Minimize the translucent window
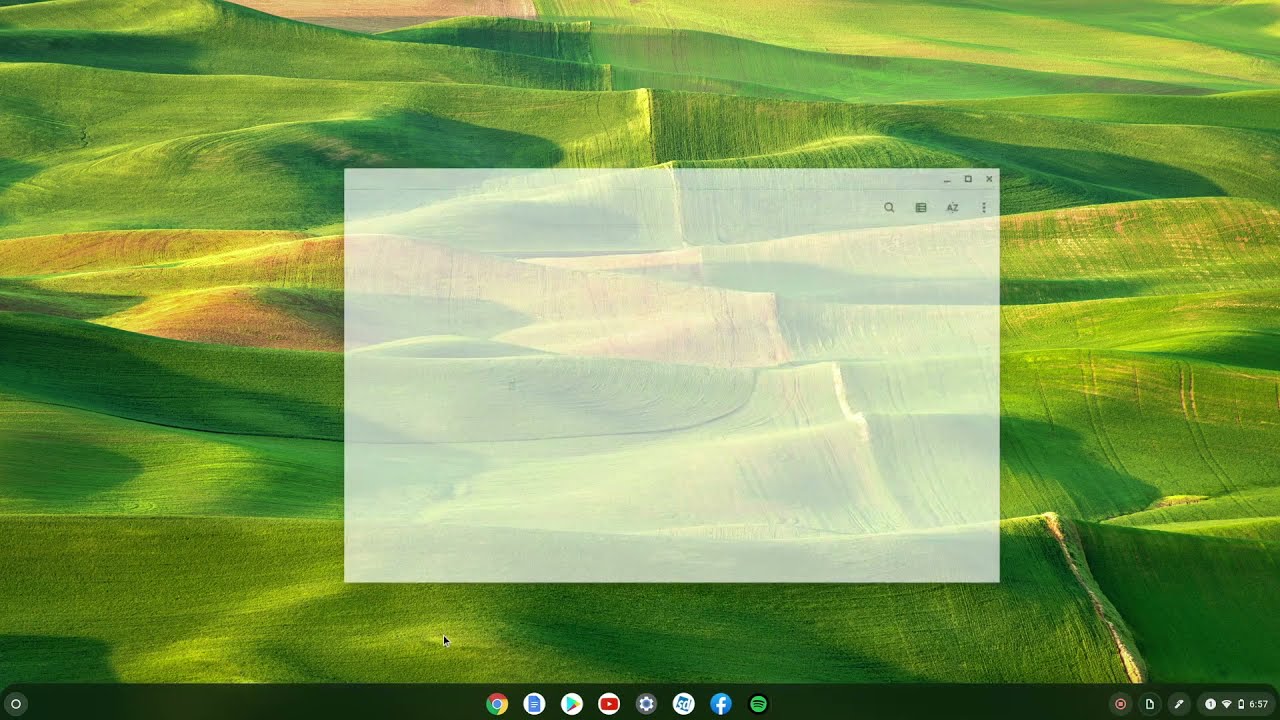The width and height of the screenshot is (1280, 720). click(x=946, y=180)
